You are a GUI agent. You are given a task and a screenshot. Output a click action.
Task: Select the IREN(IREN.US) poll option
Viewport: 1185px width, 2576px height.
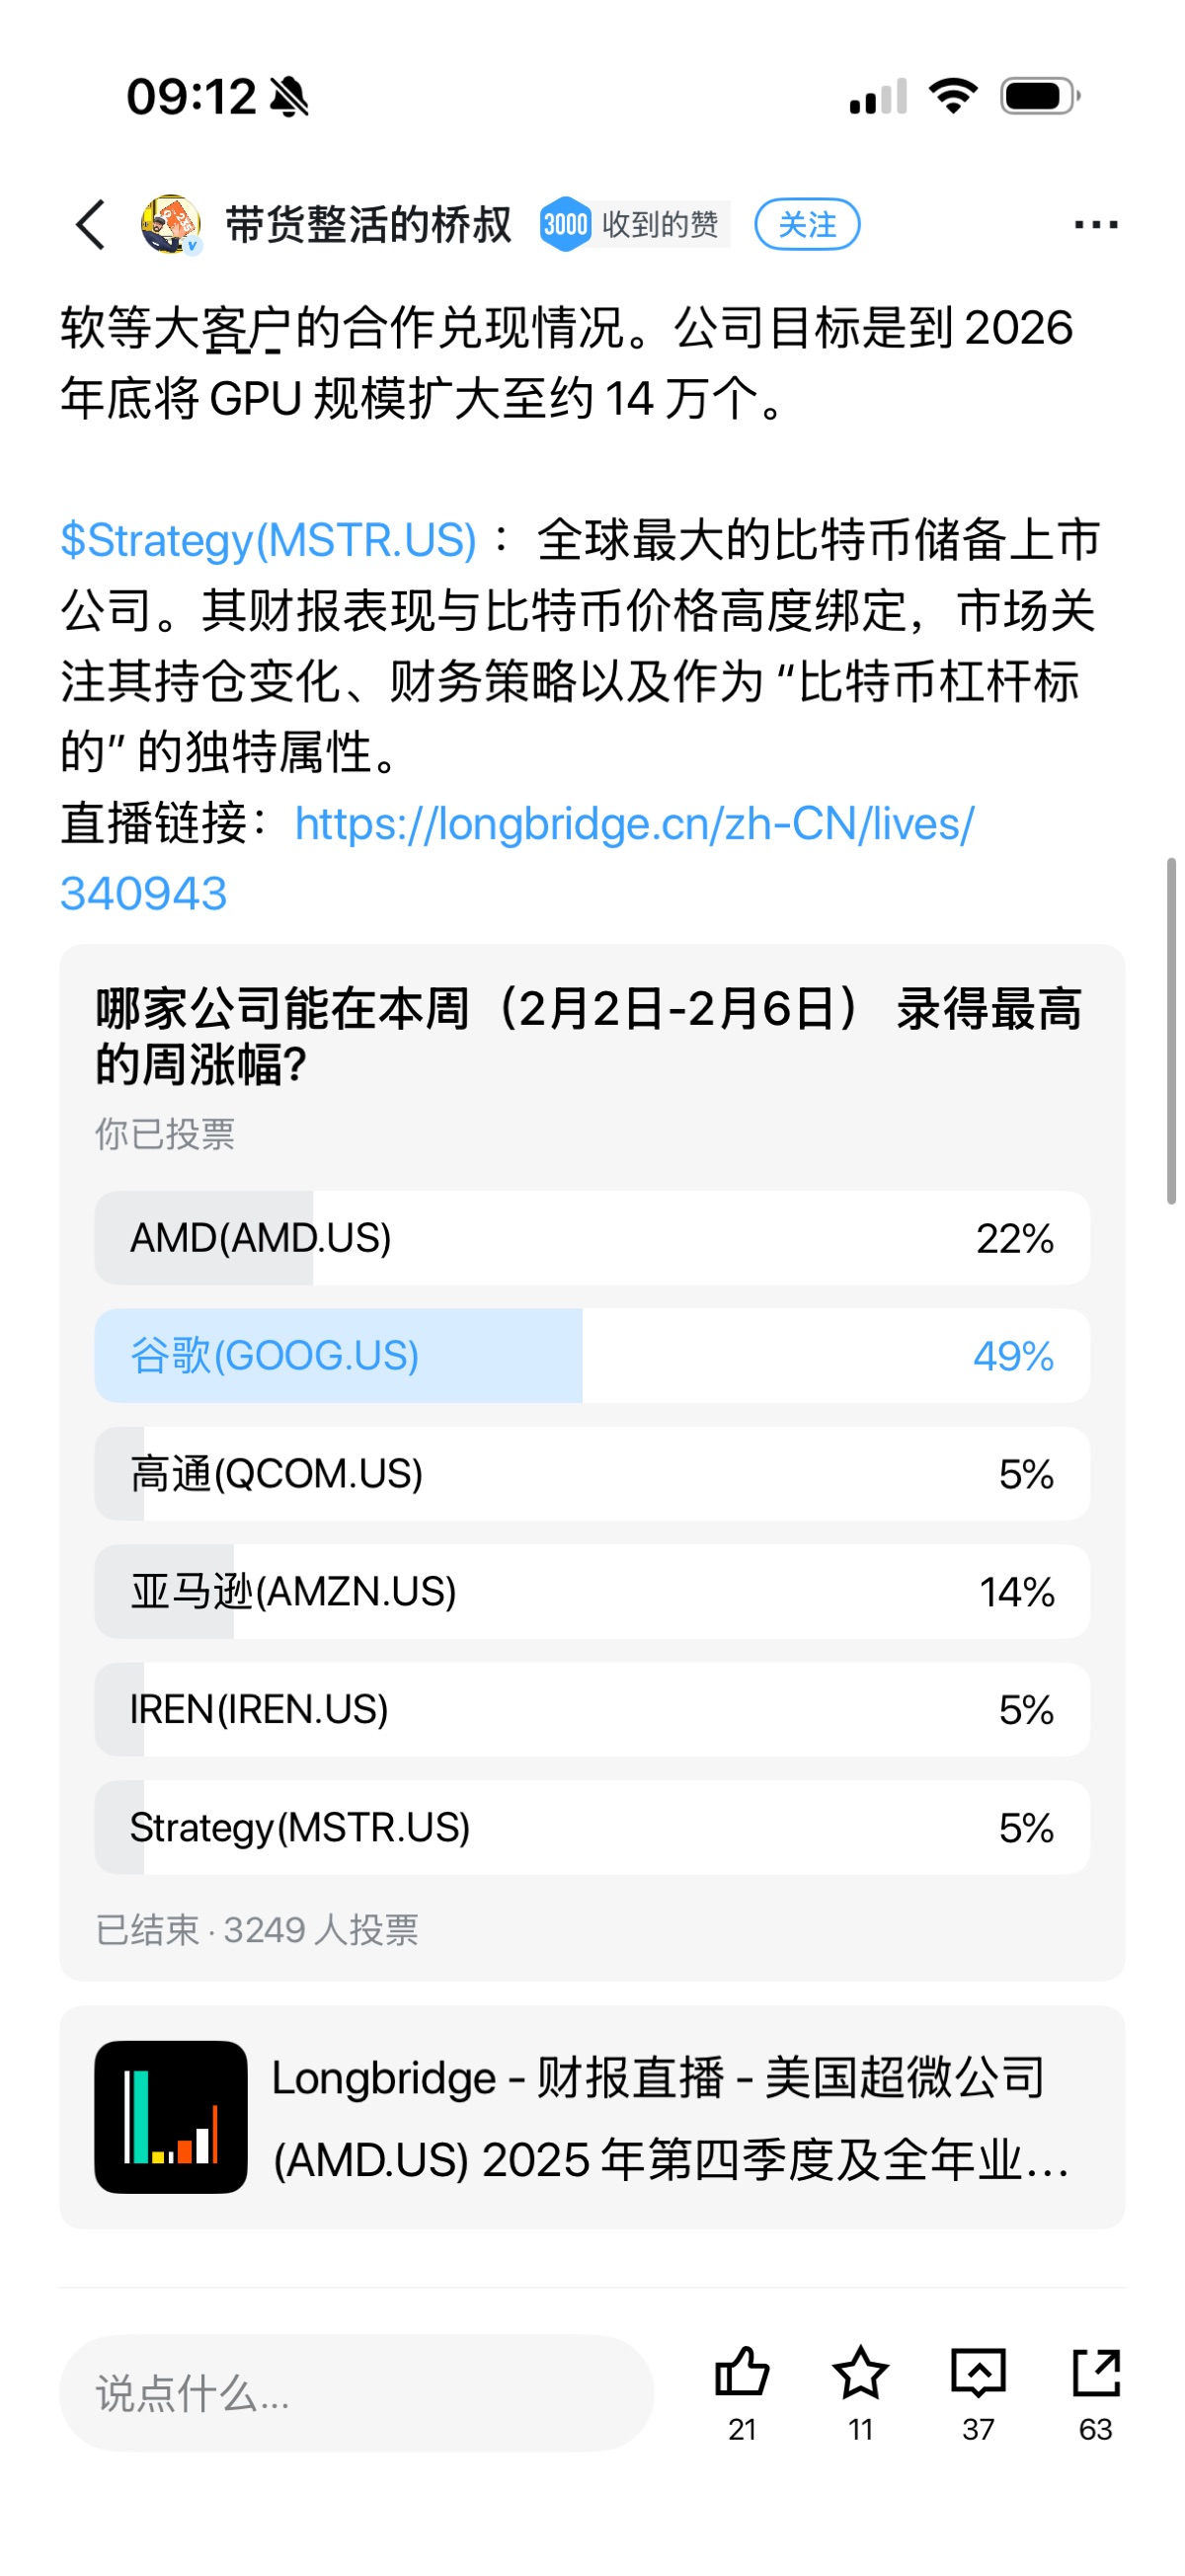(592, 1710)
